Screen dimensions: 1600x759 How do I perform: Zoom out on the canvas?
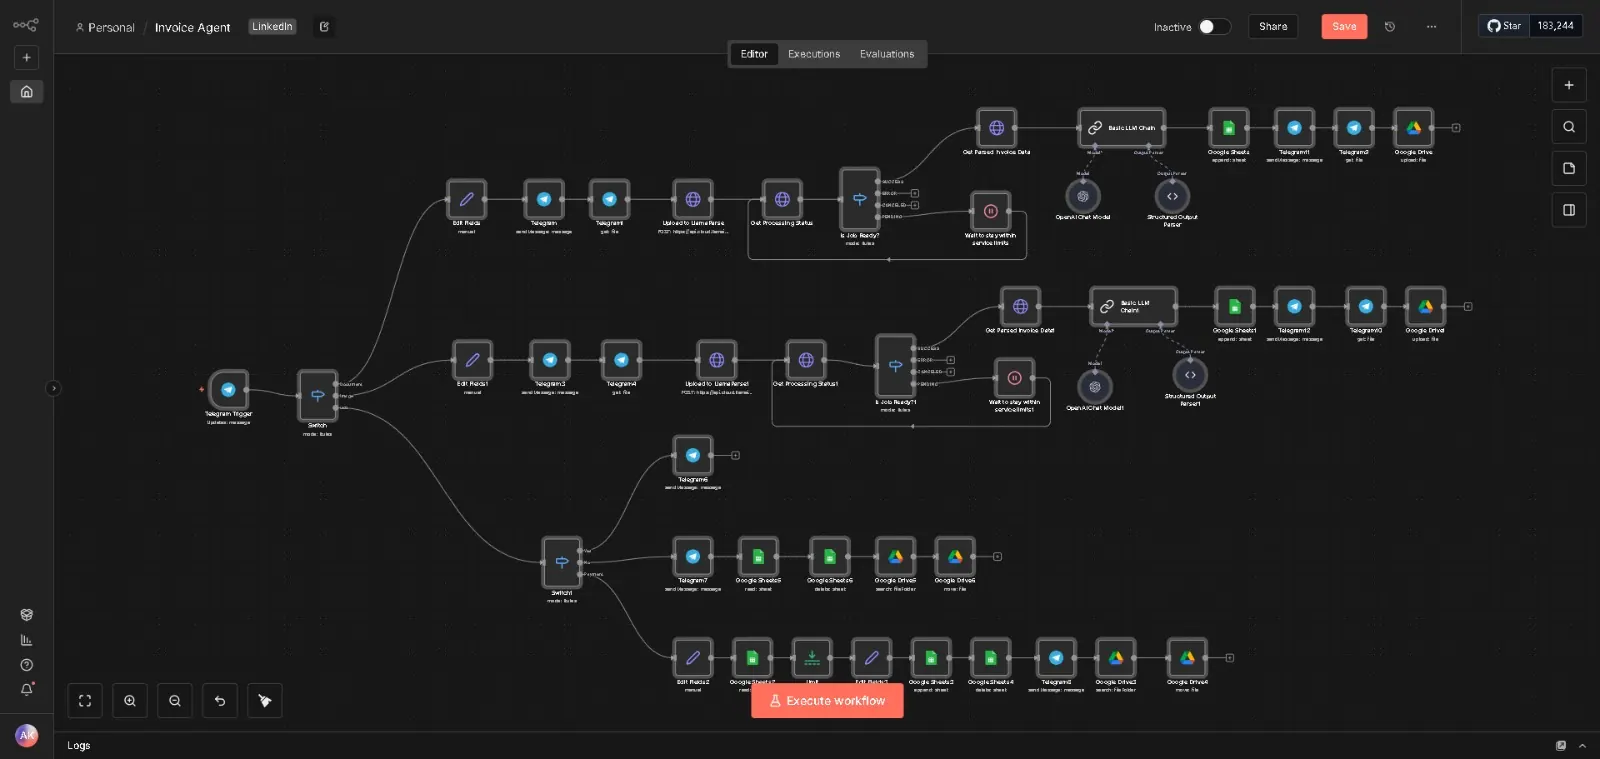[x=175, y=701]
